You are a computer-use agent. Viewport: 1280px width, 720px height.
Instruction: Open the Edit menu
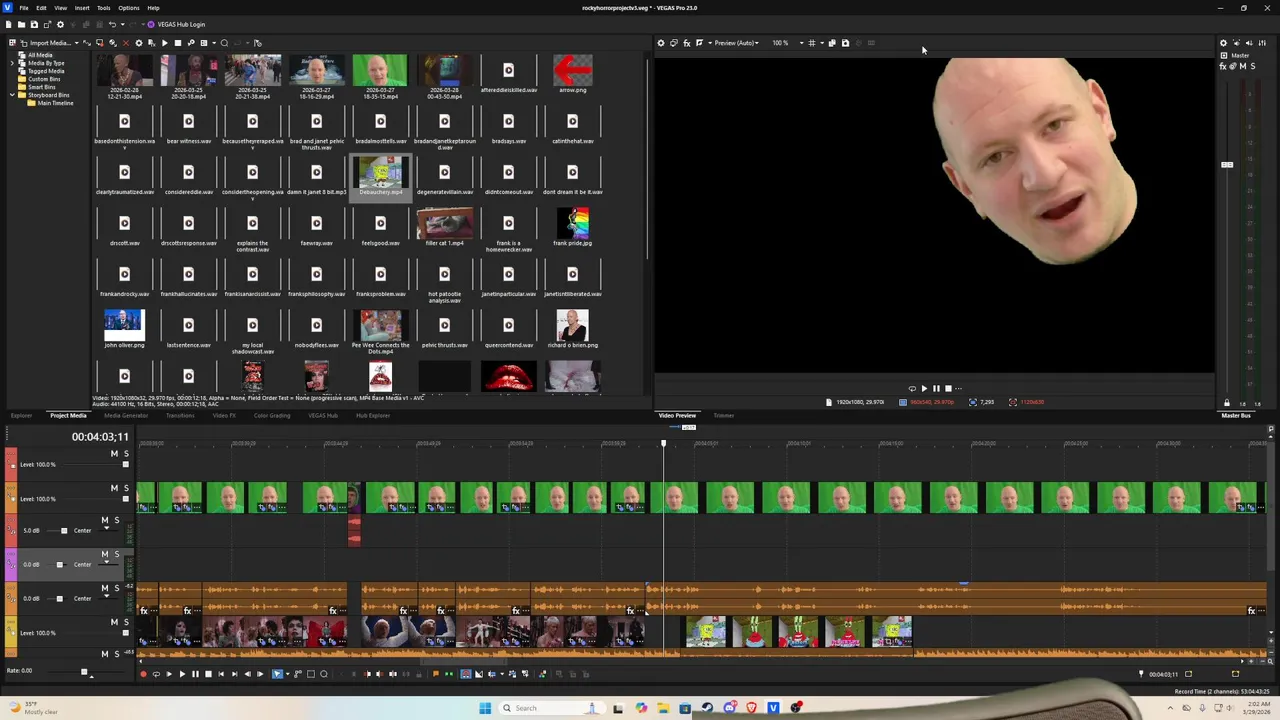tap(41, 8)
